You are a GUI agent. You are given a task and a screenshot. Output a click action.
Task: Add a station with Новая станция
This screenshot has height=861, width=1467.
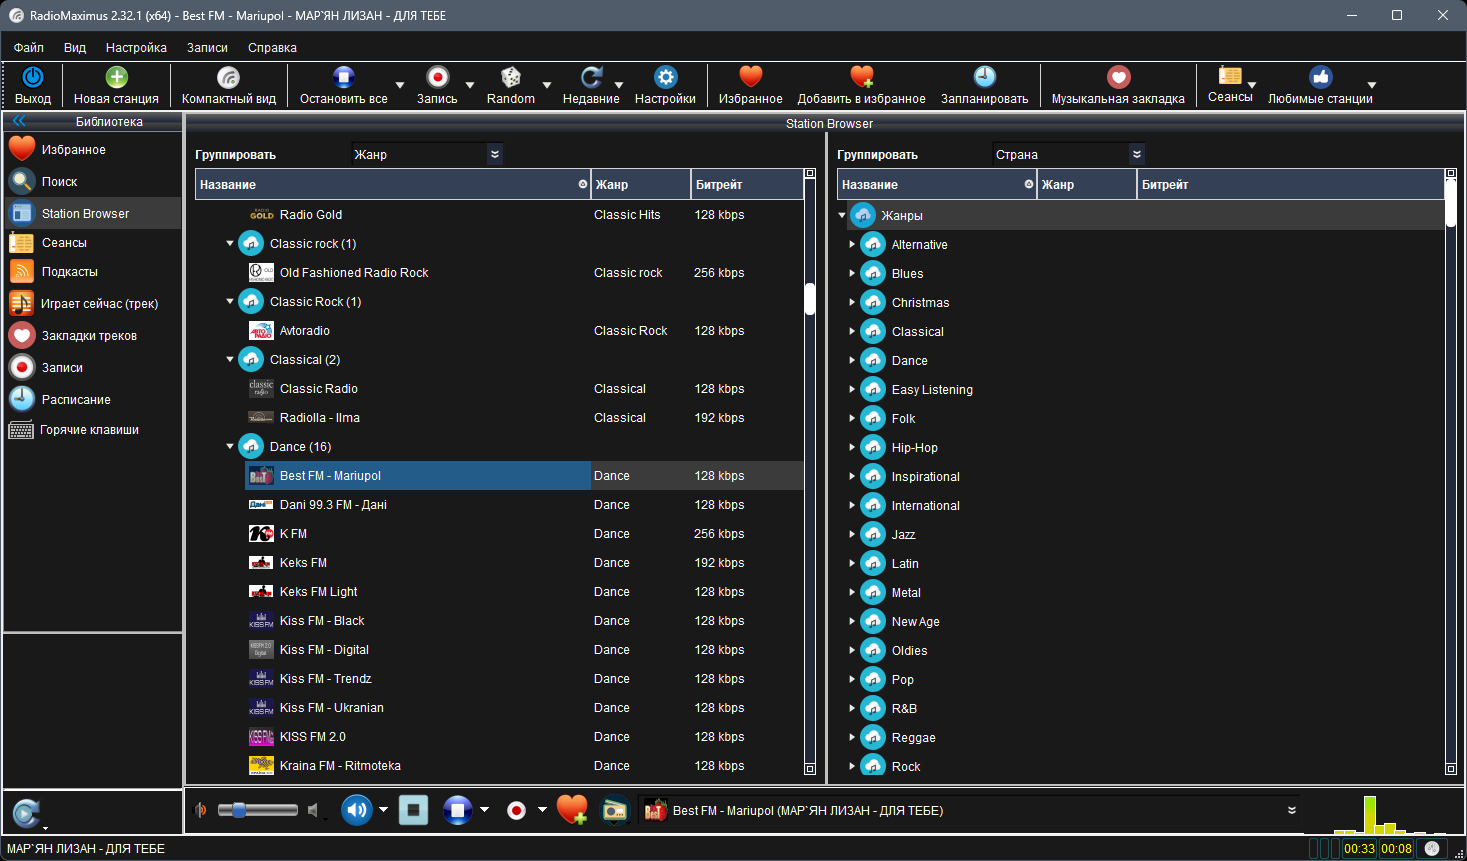(116, 85)
